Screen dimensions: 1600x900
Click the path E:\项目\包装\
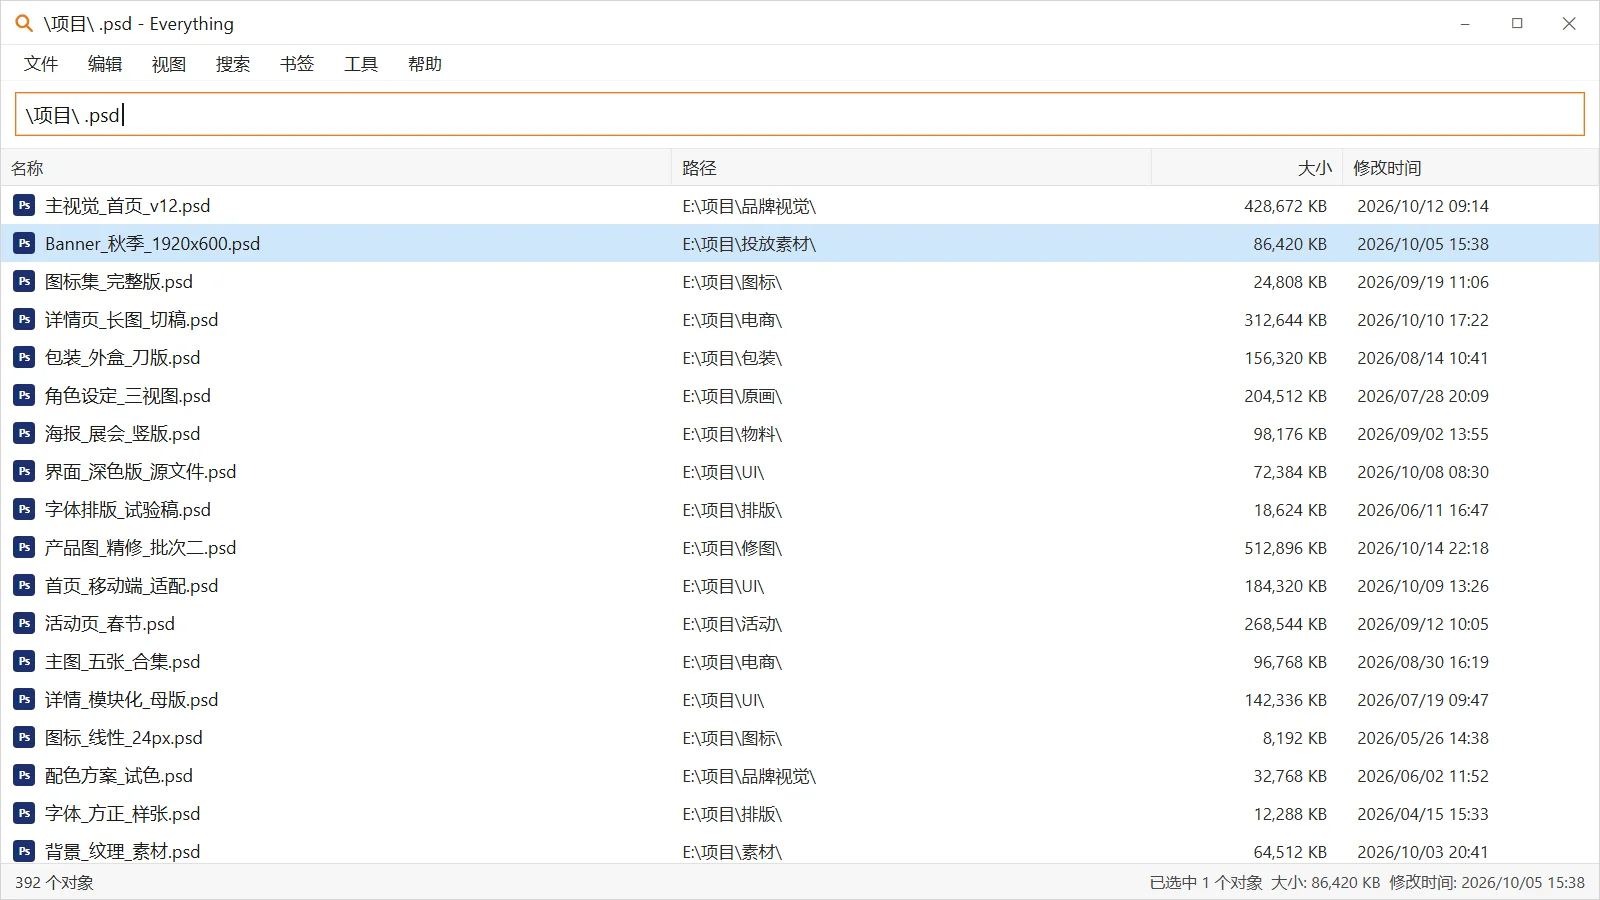[732, 358]
